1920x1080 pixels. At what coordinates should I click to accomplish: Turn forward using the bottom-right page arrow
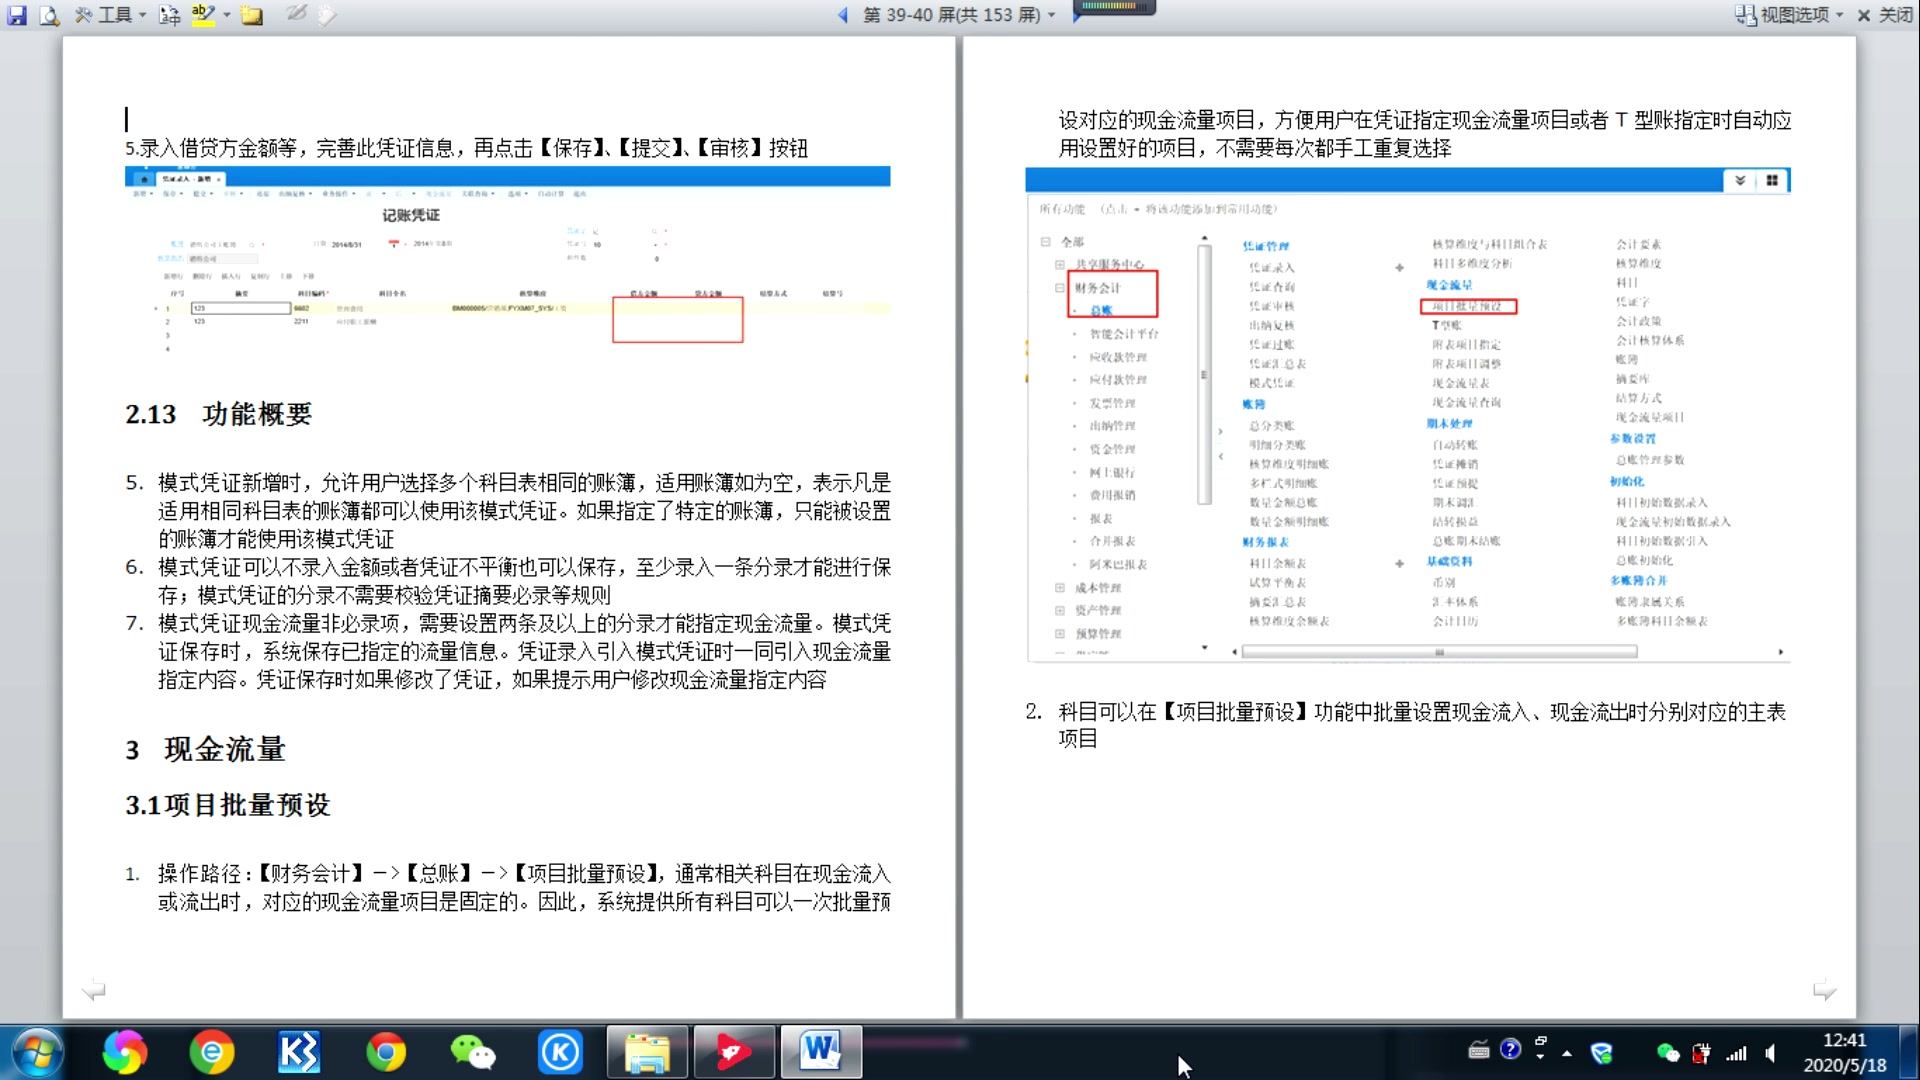1824,990
